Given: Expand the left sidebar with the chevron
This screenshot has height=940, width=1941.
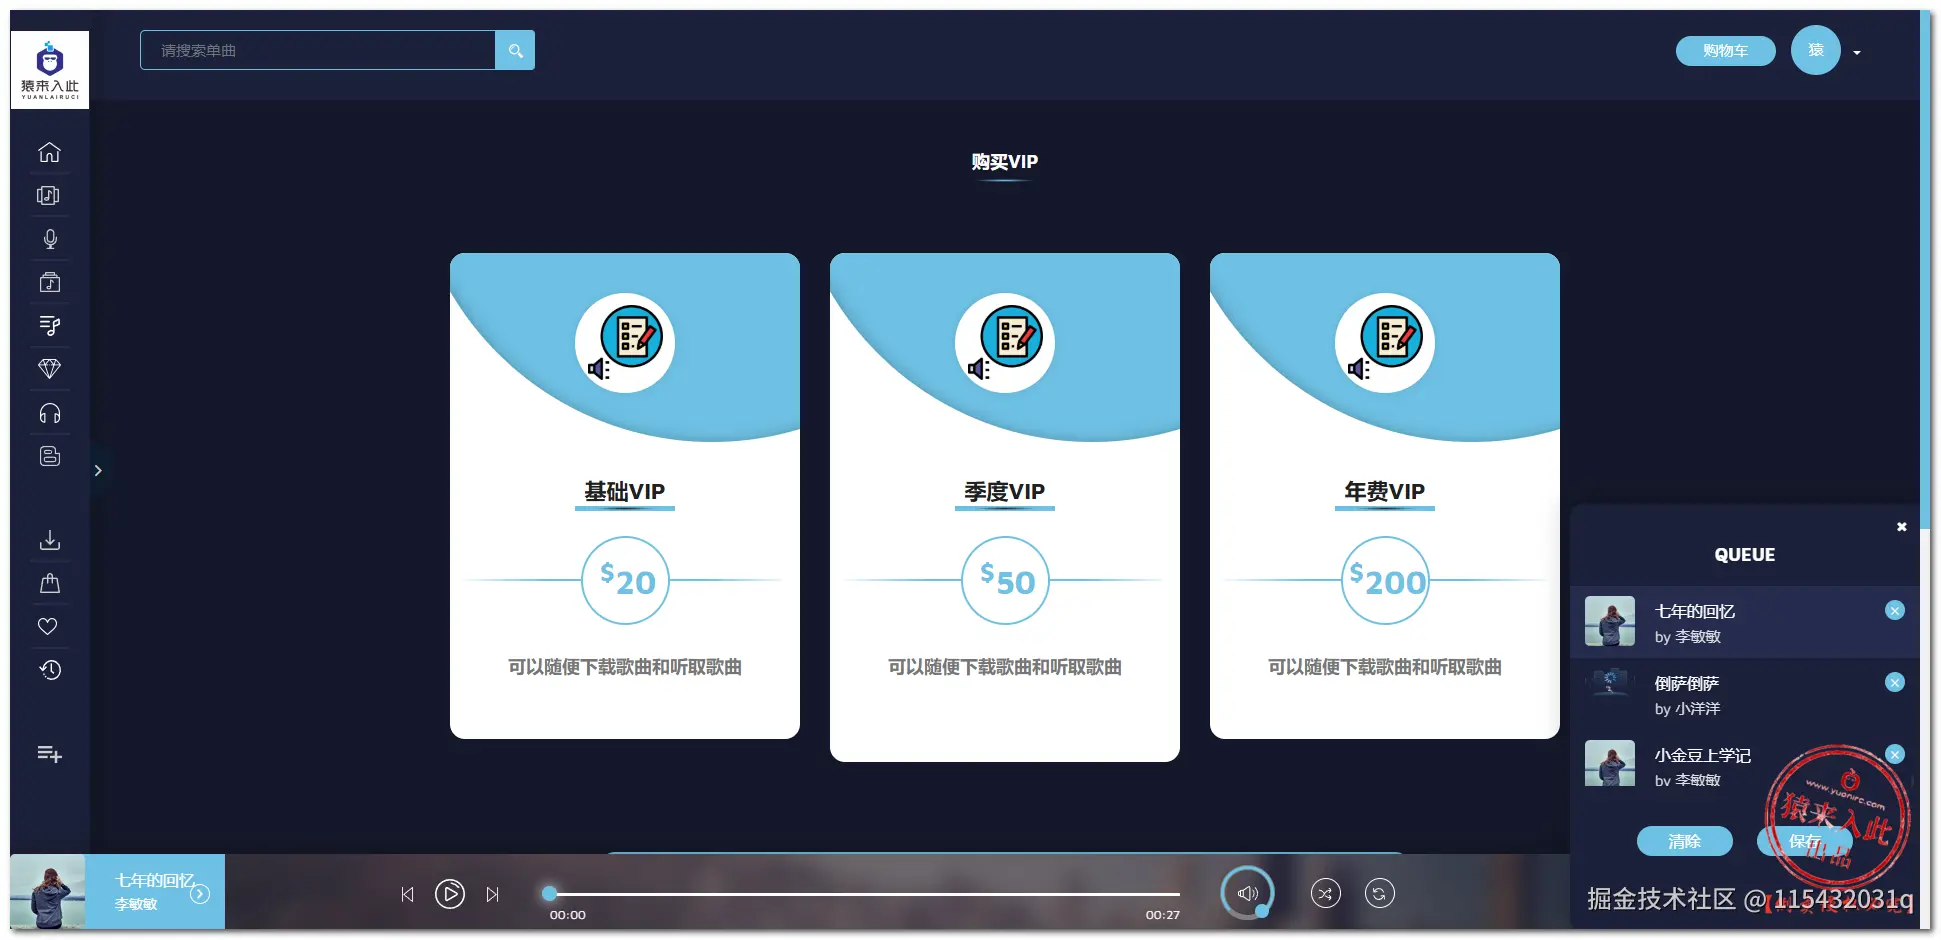Looking at the screenshot, I should point(98,470).
